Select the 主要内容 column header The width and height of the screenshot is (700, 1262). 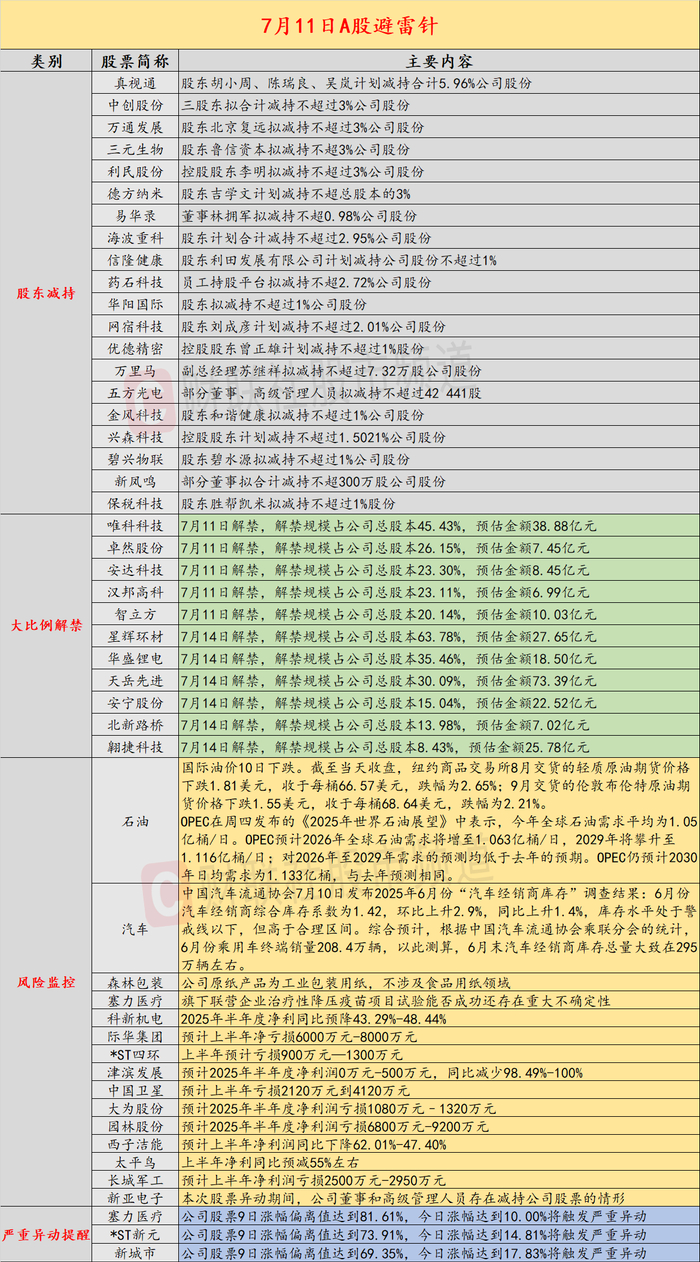tap(440, 61)
